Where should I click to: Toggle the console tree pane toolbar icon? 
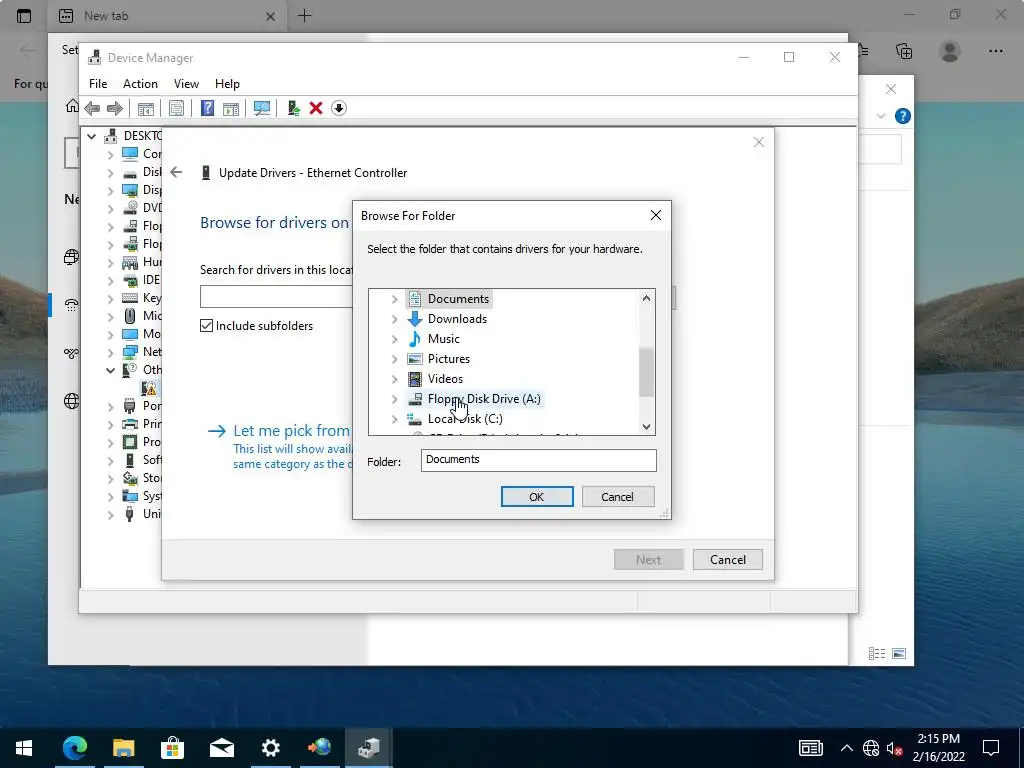[x=146, y=108]
